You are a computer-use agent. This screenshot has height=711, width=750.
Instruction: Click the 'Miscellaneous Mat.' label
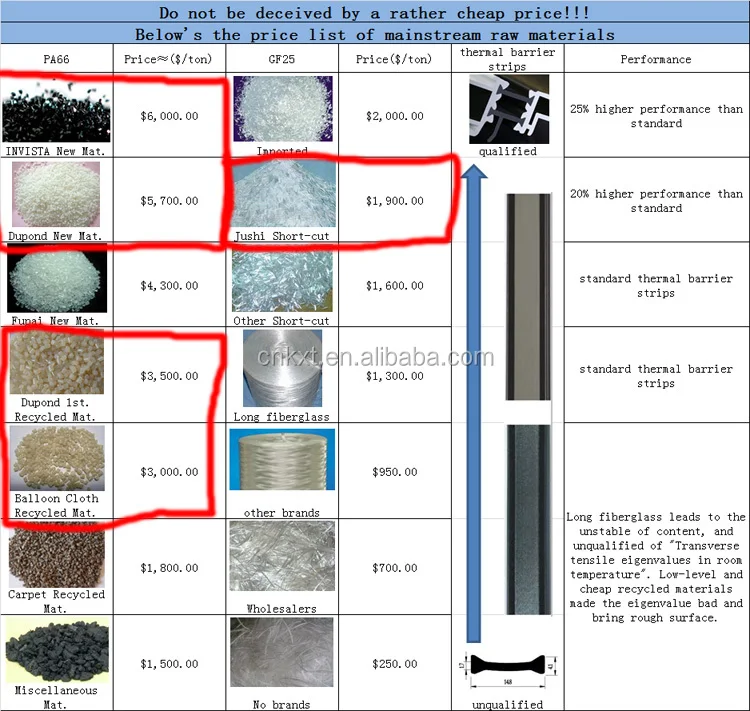tap(56, 698)
